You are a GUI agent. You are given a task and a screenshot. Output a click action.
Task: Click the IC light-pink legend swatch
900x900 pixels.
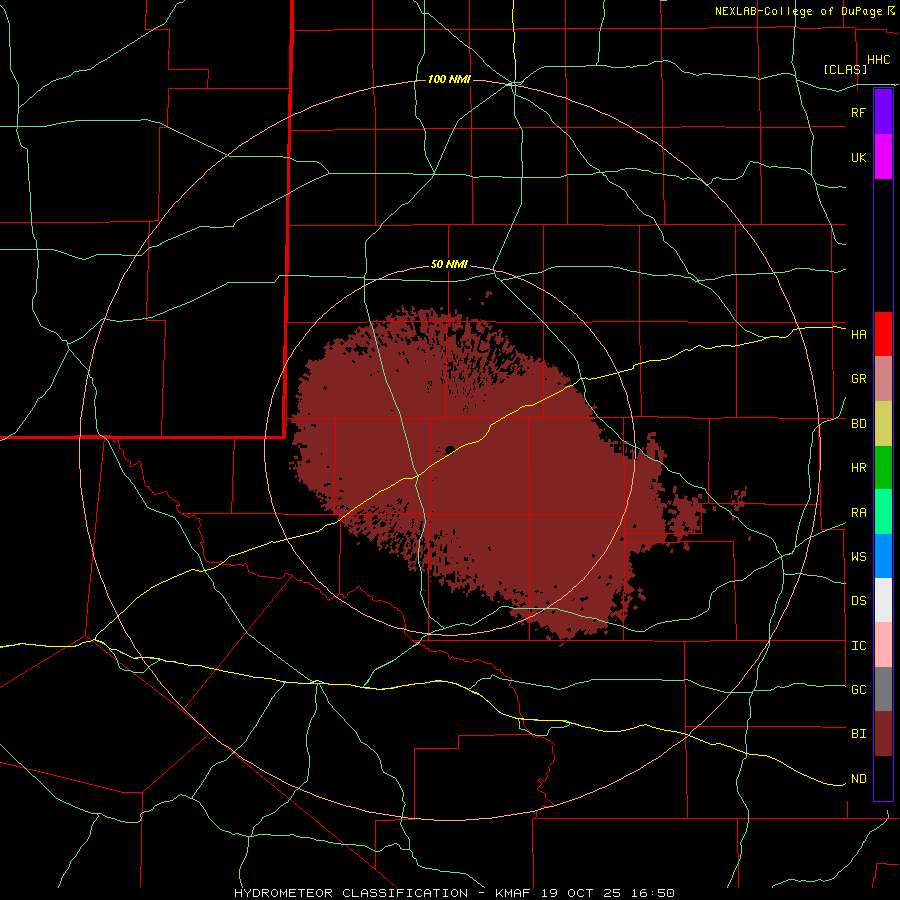point(883,645)
